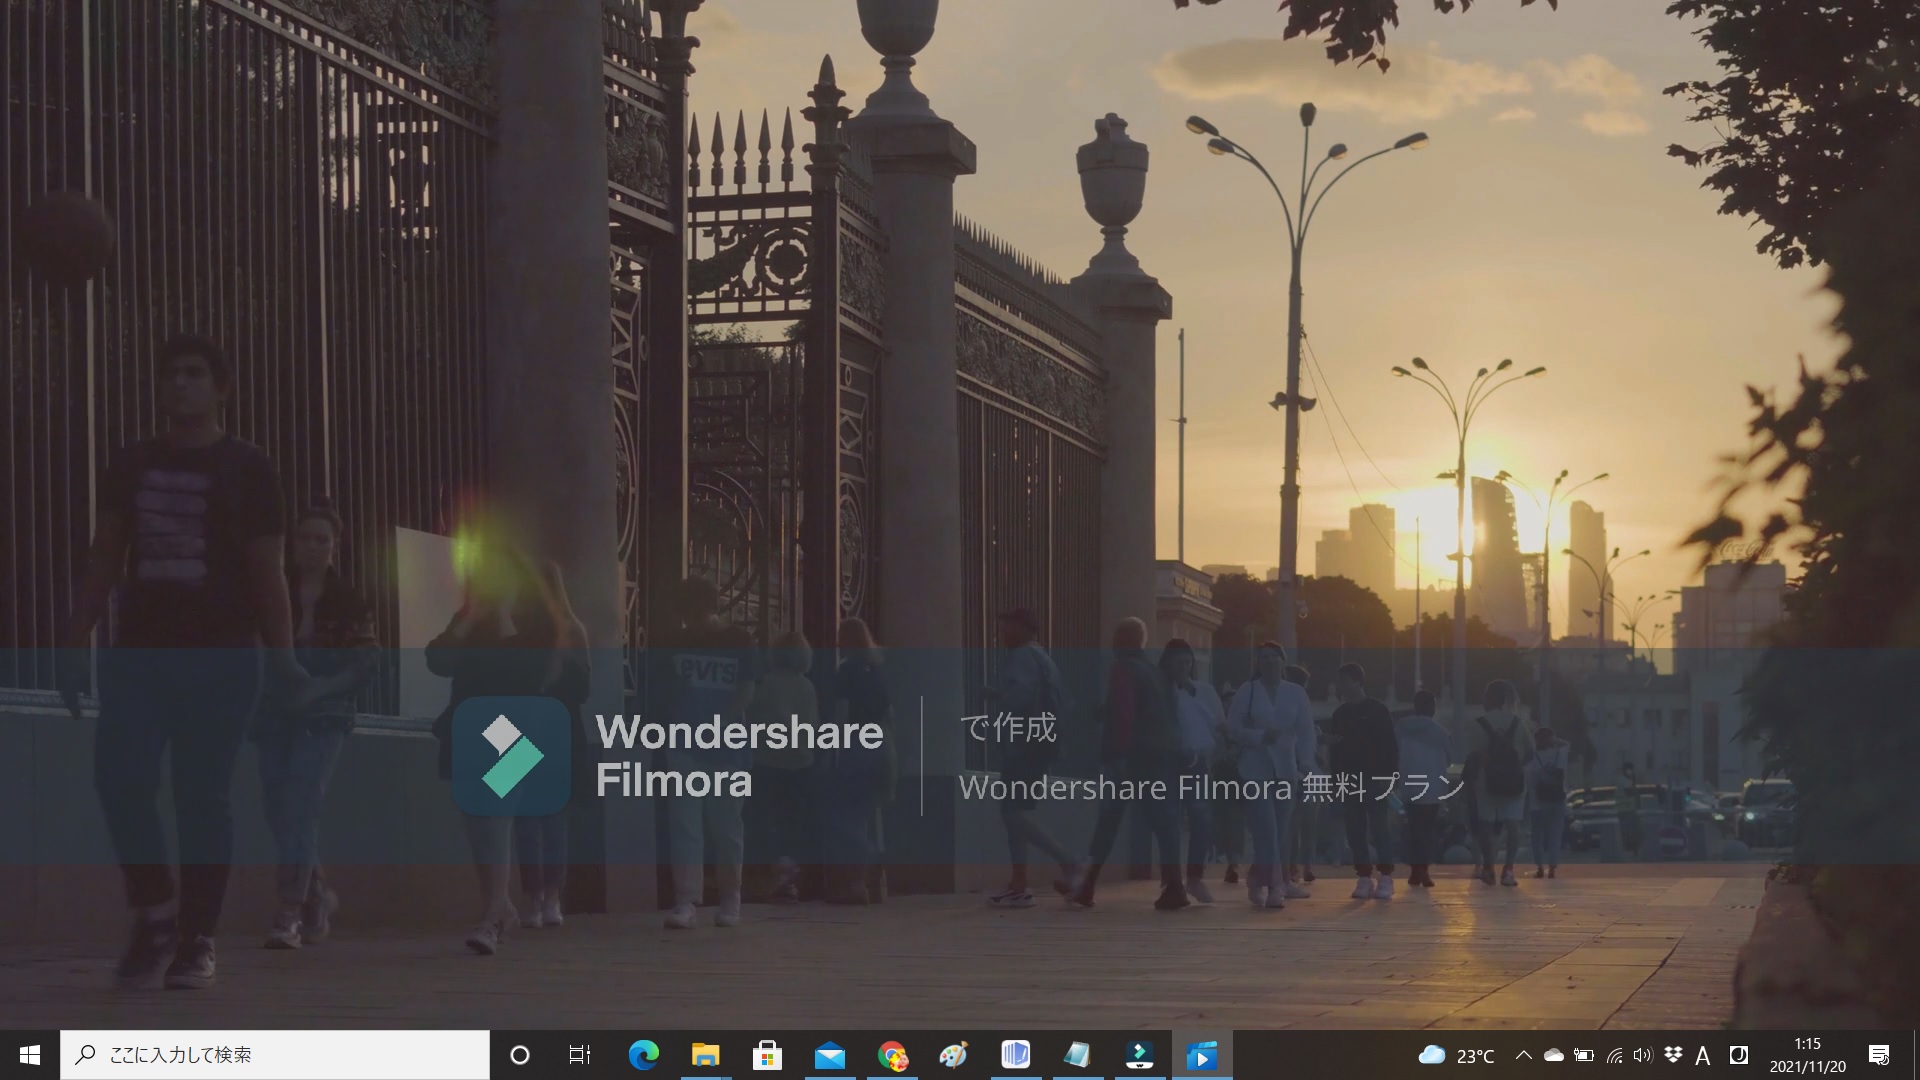Open Cortana from the taskbar
Viewport: 1920px width, 1080px height.
[519, 1055]
